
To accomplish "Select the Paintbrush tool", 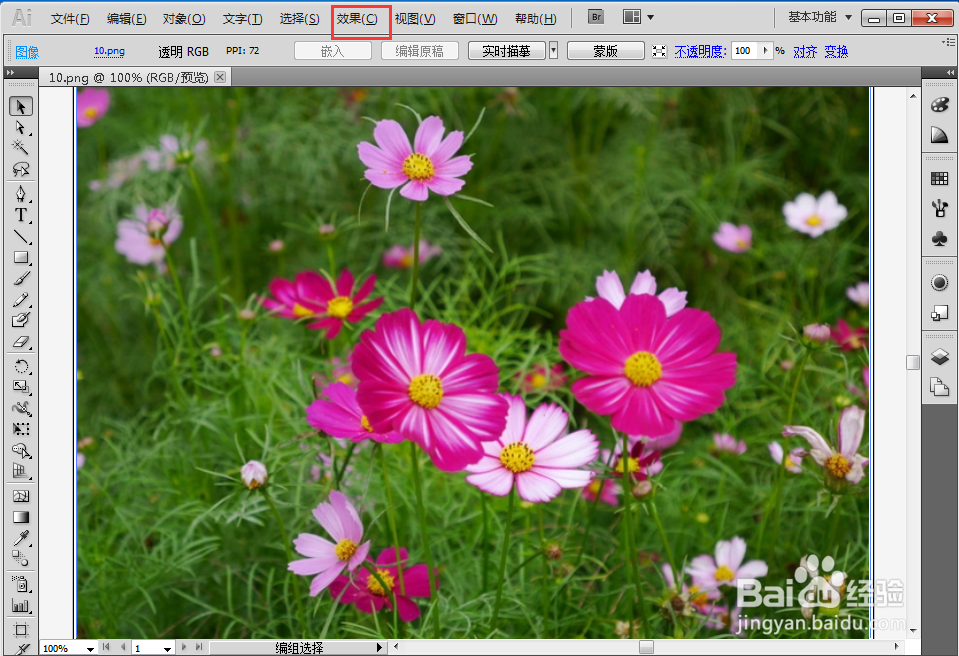I will 21,279.
